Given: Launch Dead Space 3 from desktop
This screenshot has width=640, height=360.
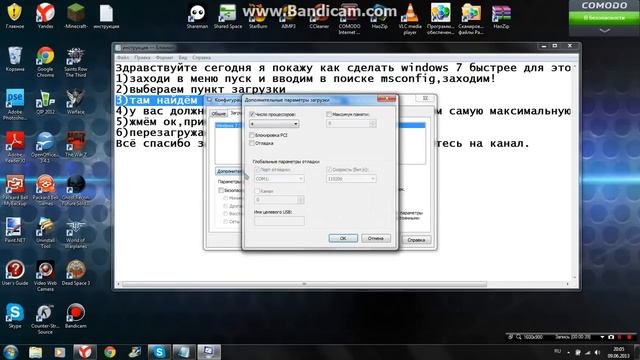Looking at the screenshot, I should [76, 273].
